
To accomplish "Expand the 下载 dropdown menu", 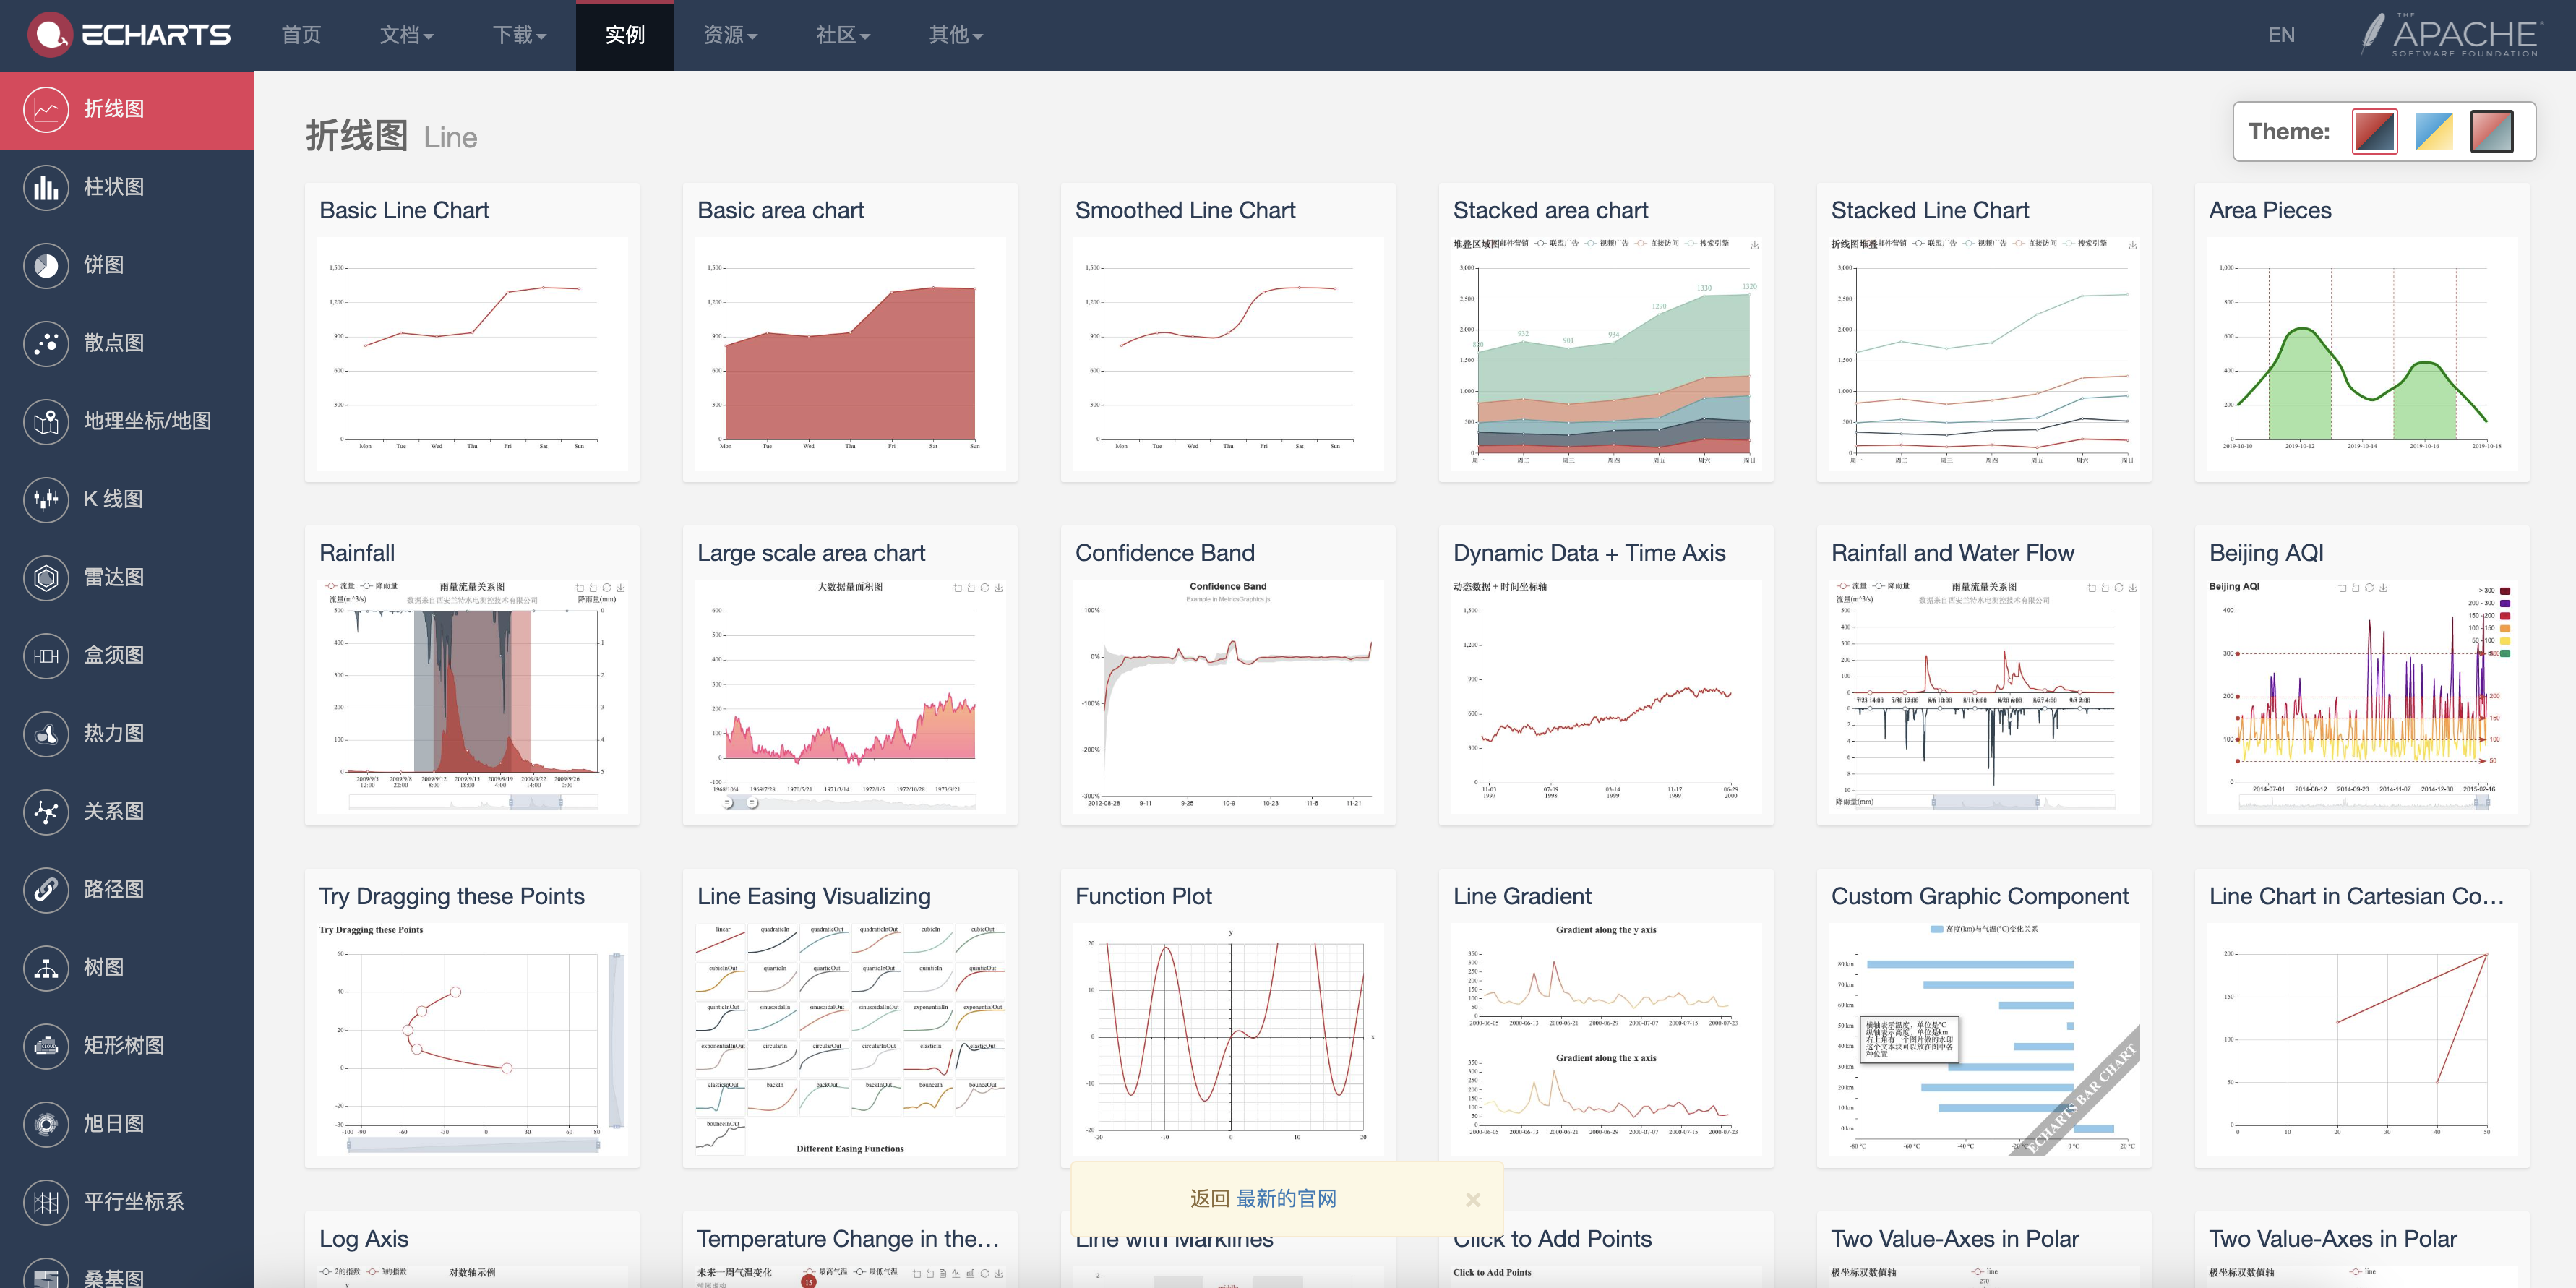I will 519,35.
